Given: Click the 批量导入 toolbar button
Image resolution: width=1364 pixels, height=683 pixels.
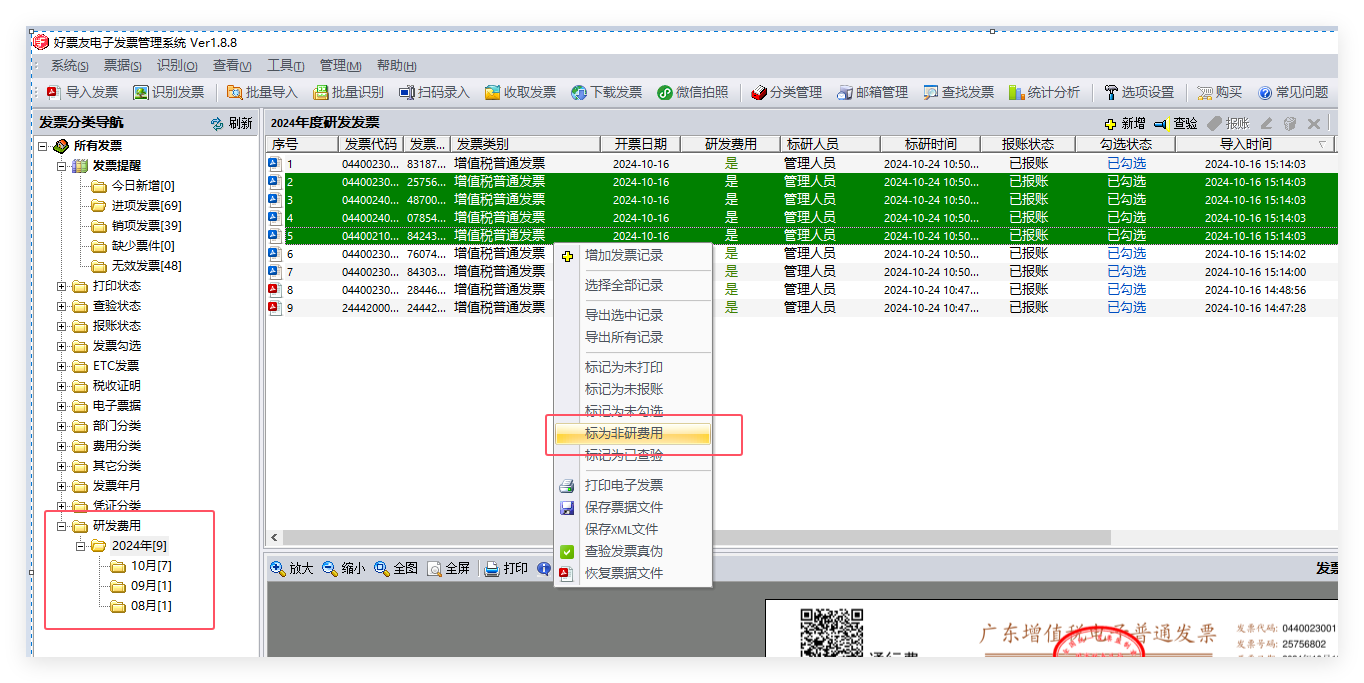Looking at the screenshot, I should tap(262, 92).
